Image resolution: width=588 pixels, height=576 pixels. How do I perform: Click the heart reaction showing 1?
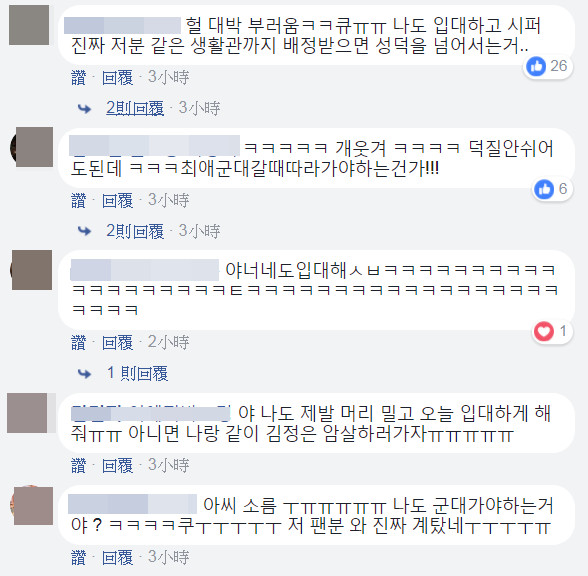click(x=552, y=332)
